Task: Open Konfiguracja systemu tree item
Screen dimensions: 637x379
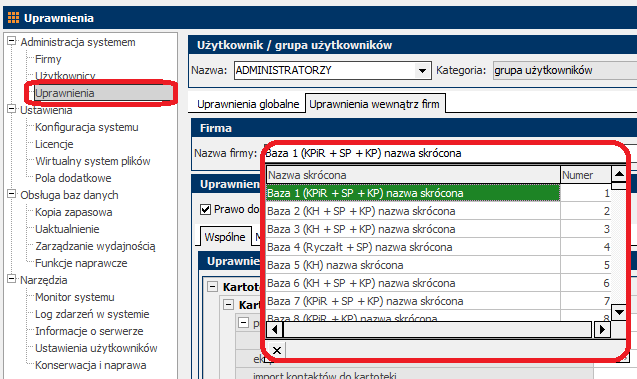Action: (x=87, y=127)
